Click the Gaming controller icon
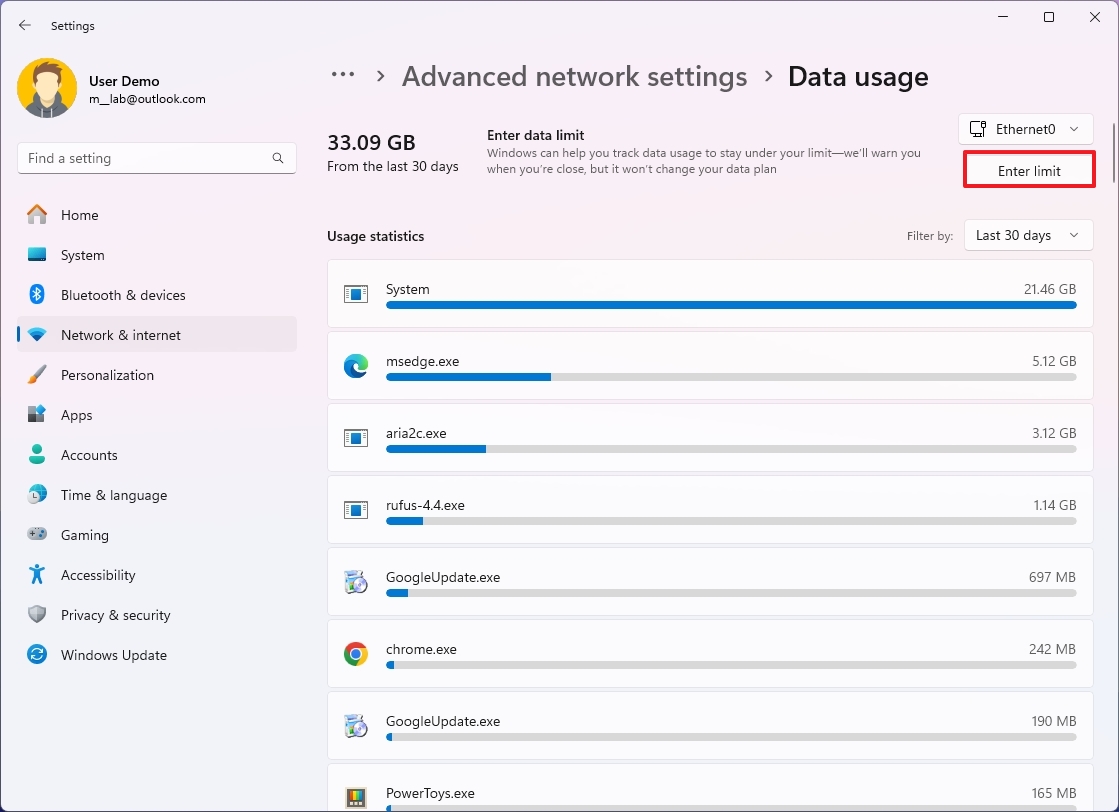This screenshot has height=812, width=1119. 36,534
